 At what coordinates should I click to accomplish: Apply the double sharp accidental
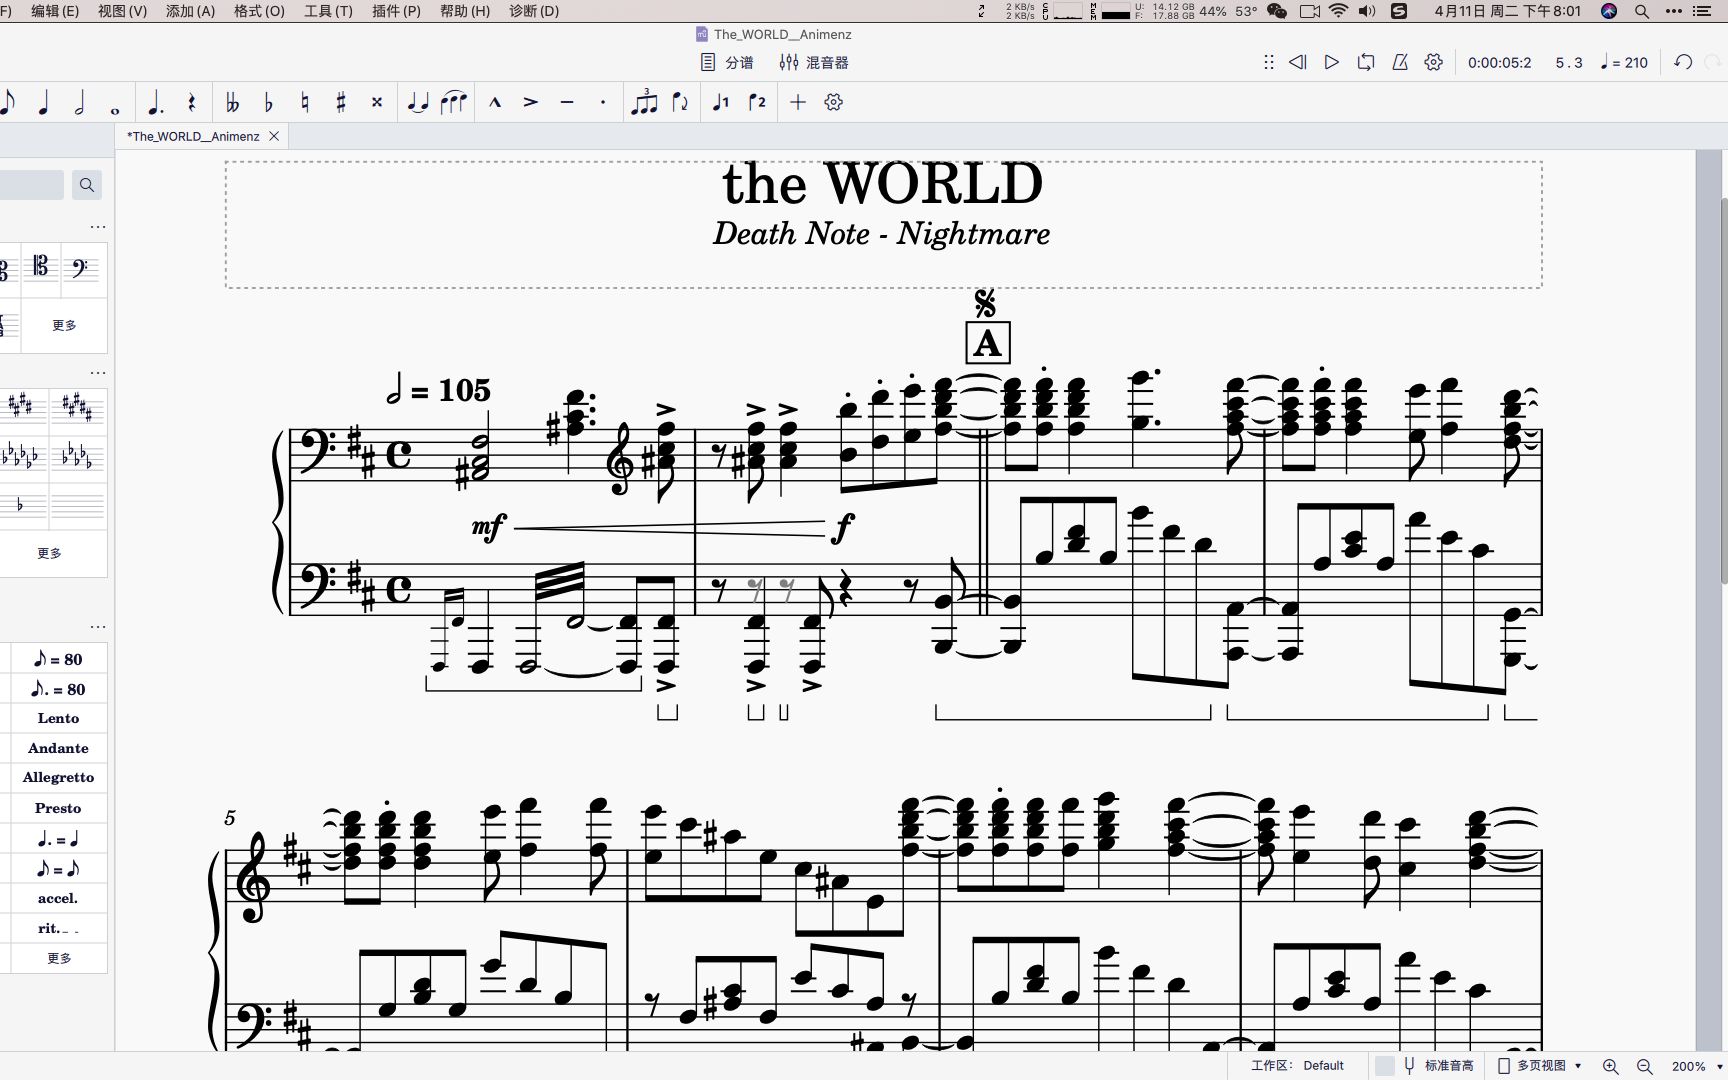click(377, 102)
